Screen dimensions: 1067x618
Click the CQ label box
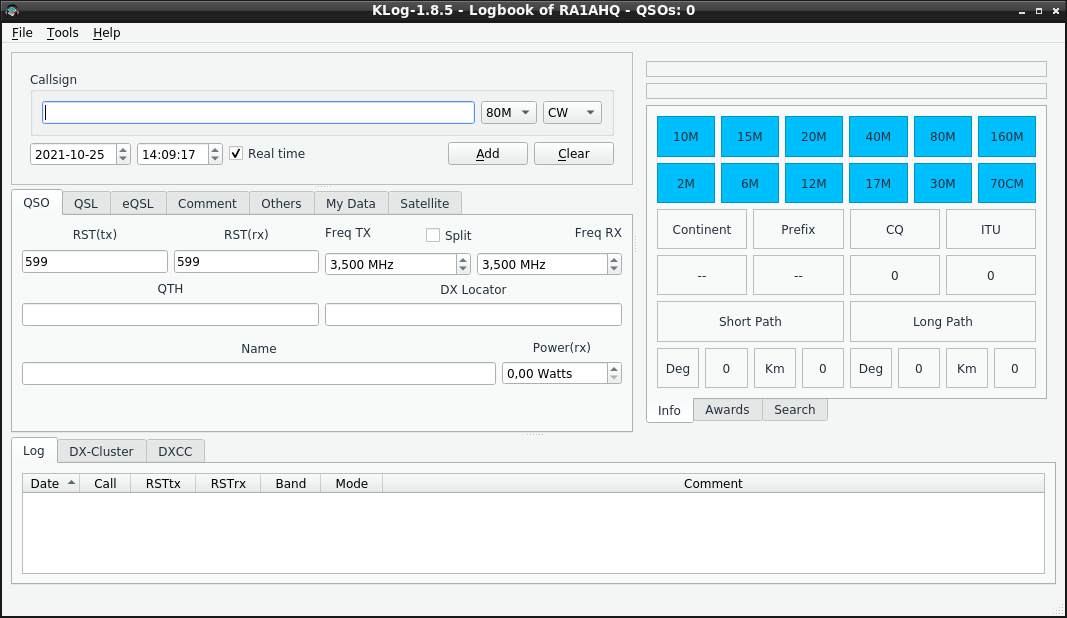[x=895, y=229]
